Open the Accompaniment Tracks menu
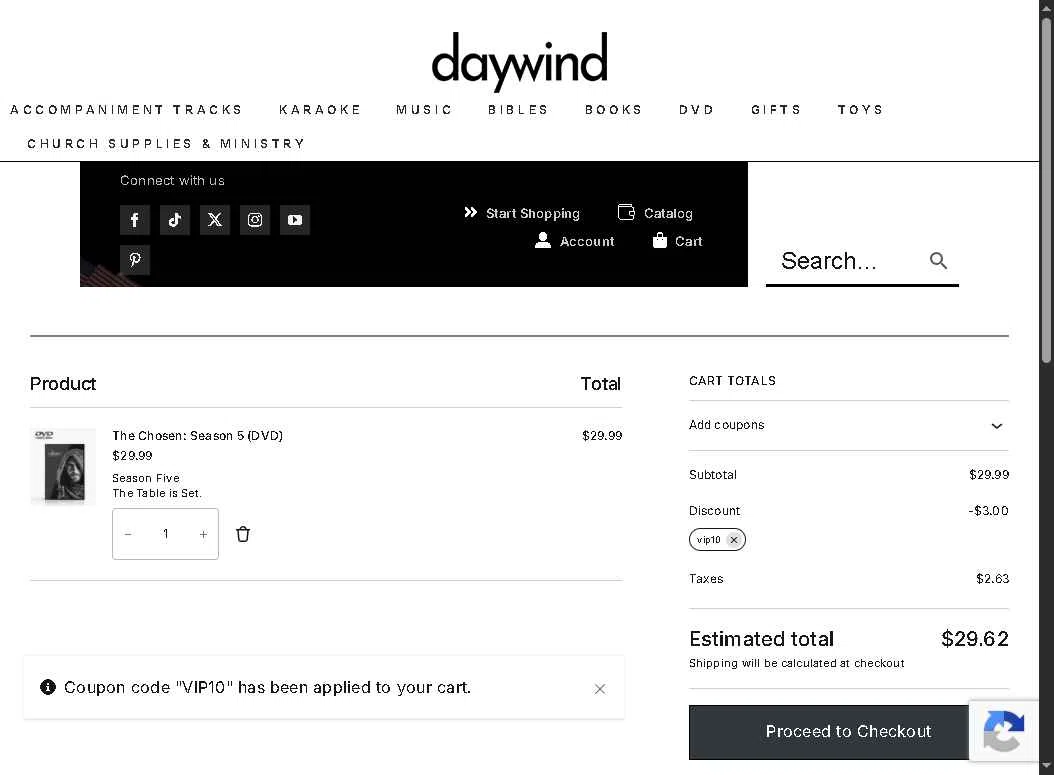 pos(126,110)
